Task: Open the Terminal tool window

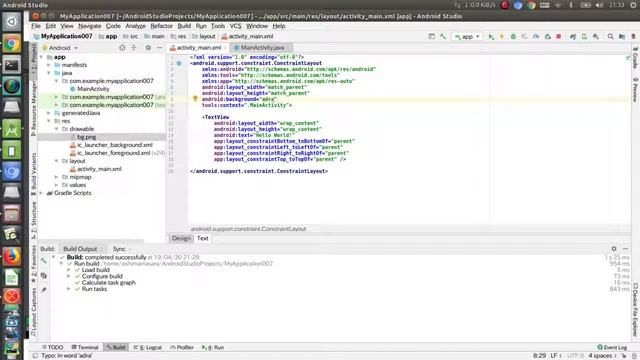Action: click(85, 347)
